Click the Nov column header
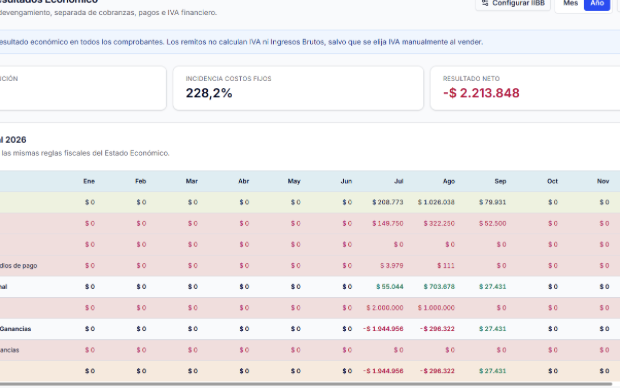The width and height of the screenshot is (620, 388). pyautogui.click(x=603, y=181)
